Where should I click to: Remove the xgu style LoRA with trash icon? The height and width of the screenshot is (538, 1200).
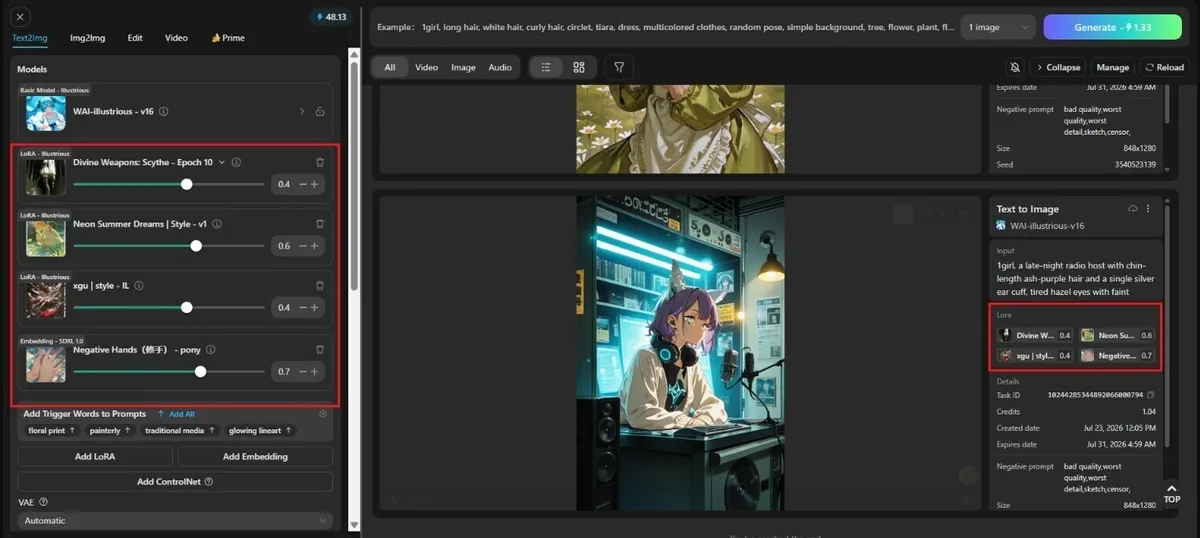click(x=320, y=286)
